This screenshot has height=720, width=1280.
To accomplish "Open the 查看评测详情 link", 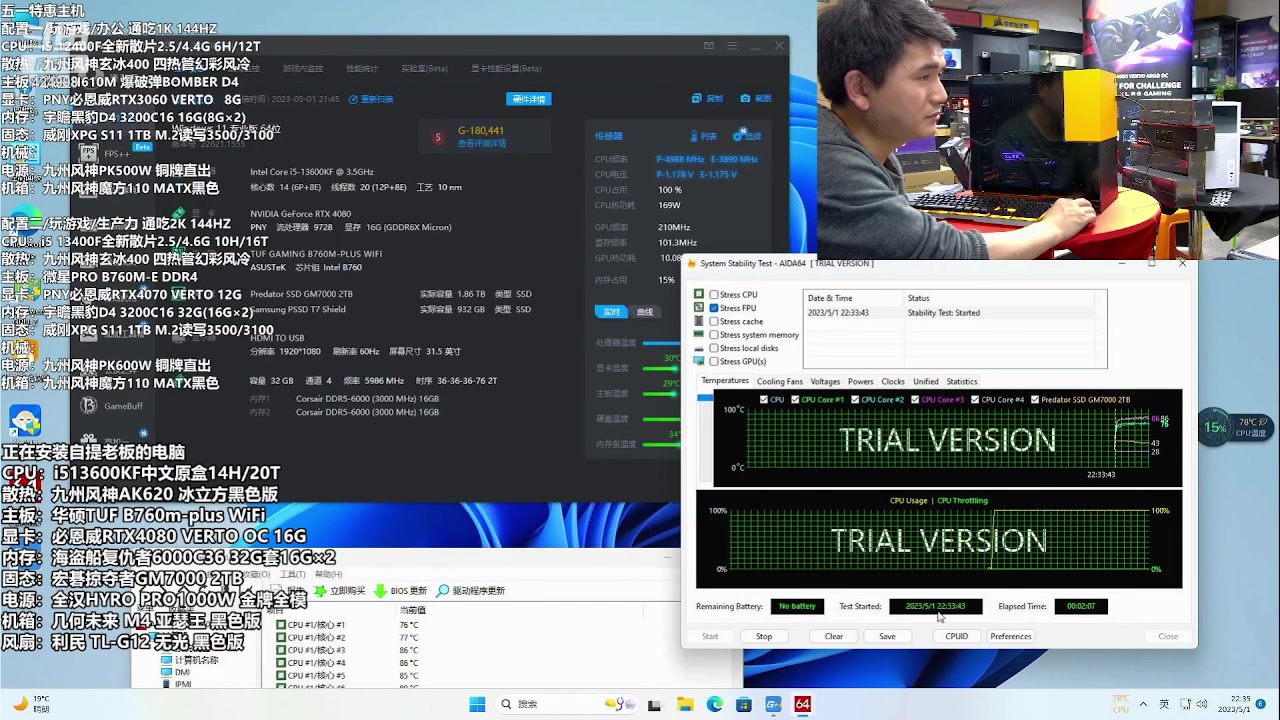I will 482,144.
